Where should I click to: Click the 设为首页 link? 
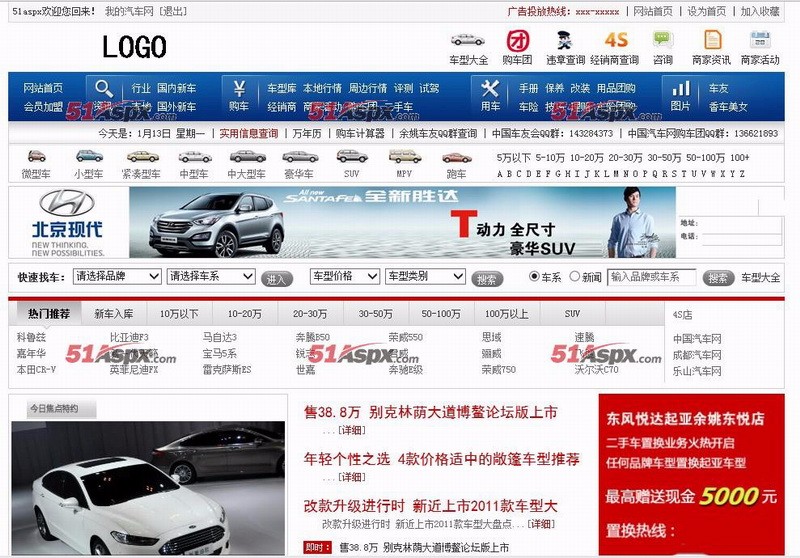click(x=707, y=11)
